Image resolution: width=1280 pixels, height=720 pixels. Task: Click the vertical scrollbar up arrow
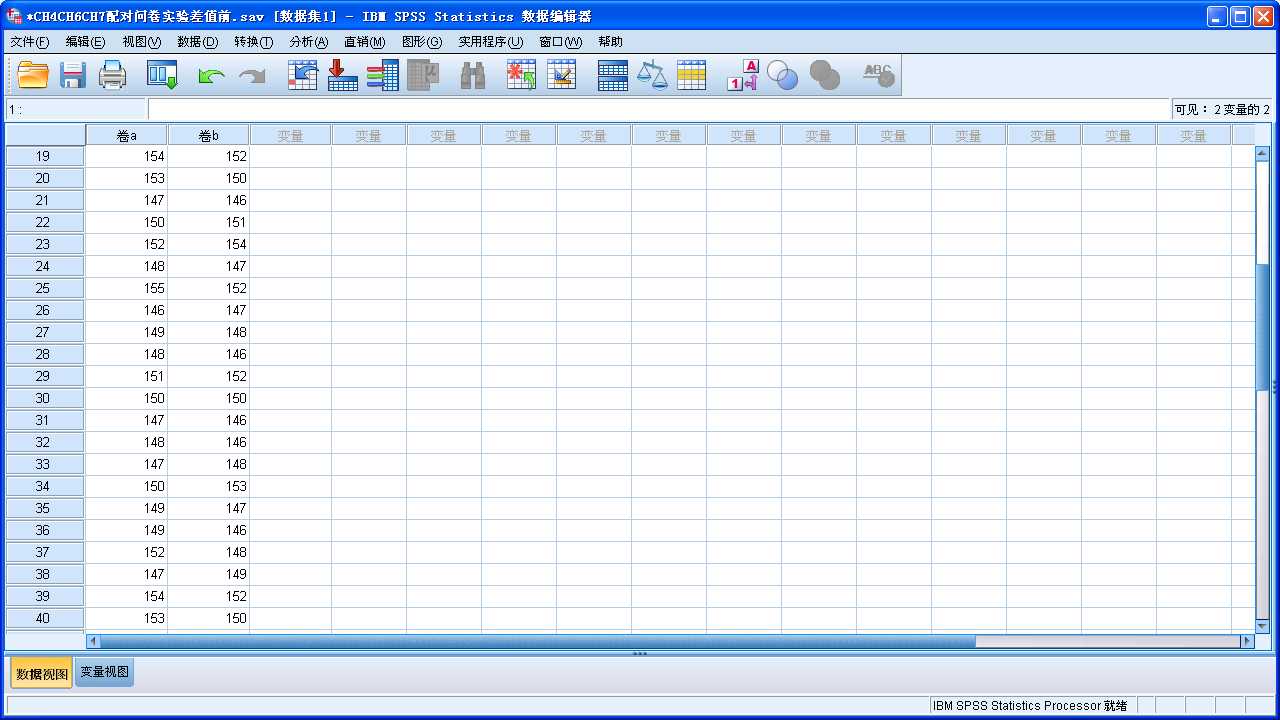[x=1262, y=154]
